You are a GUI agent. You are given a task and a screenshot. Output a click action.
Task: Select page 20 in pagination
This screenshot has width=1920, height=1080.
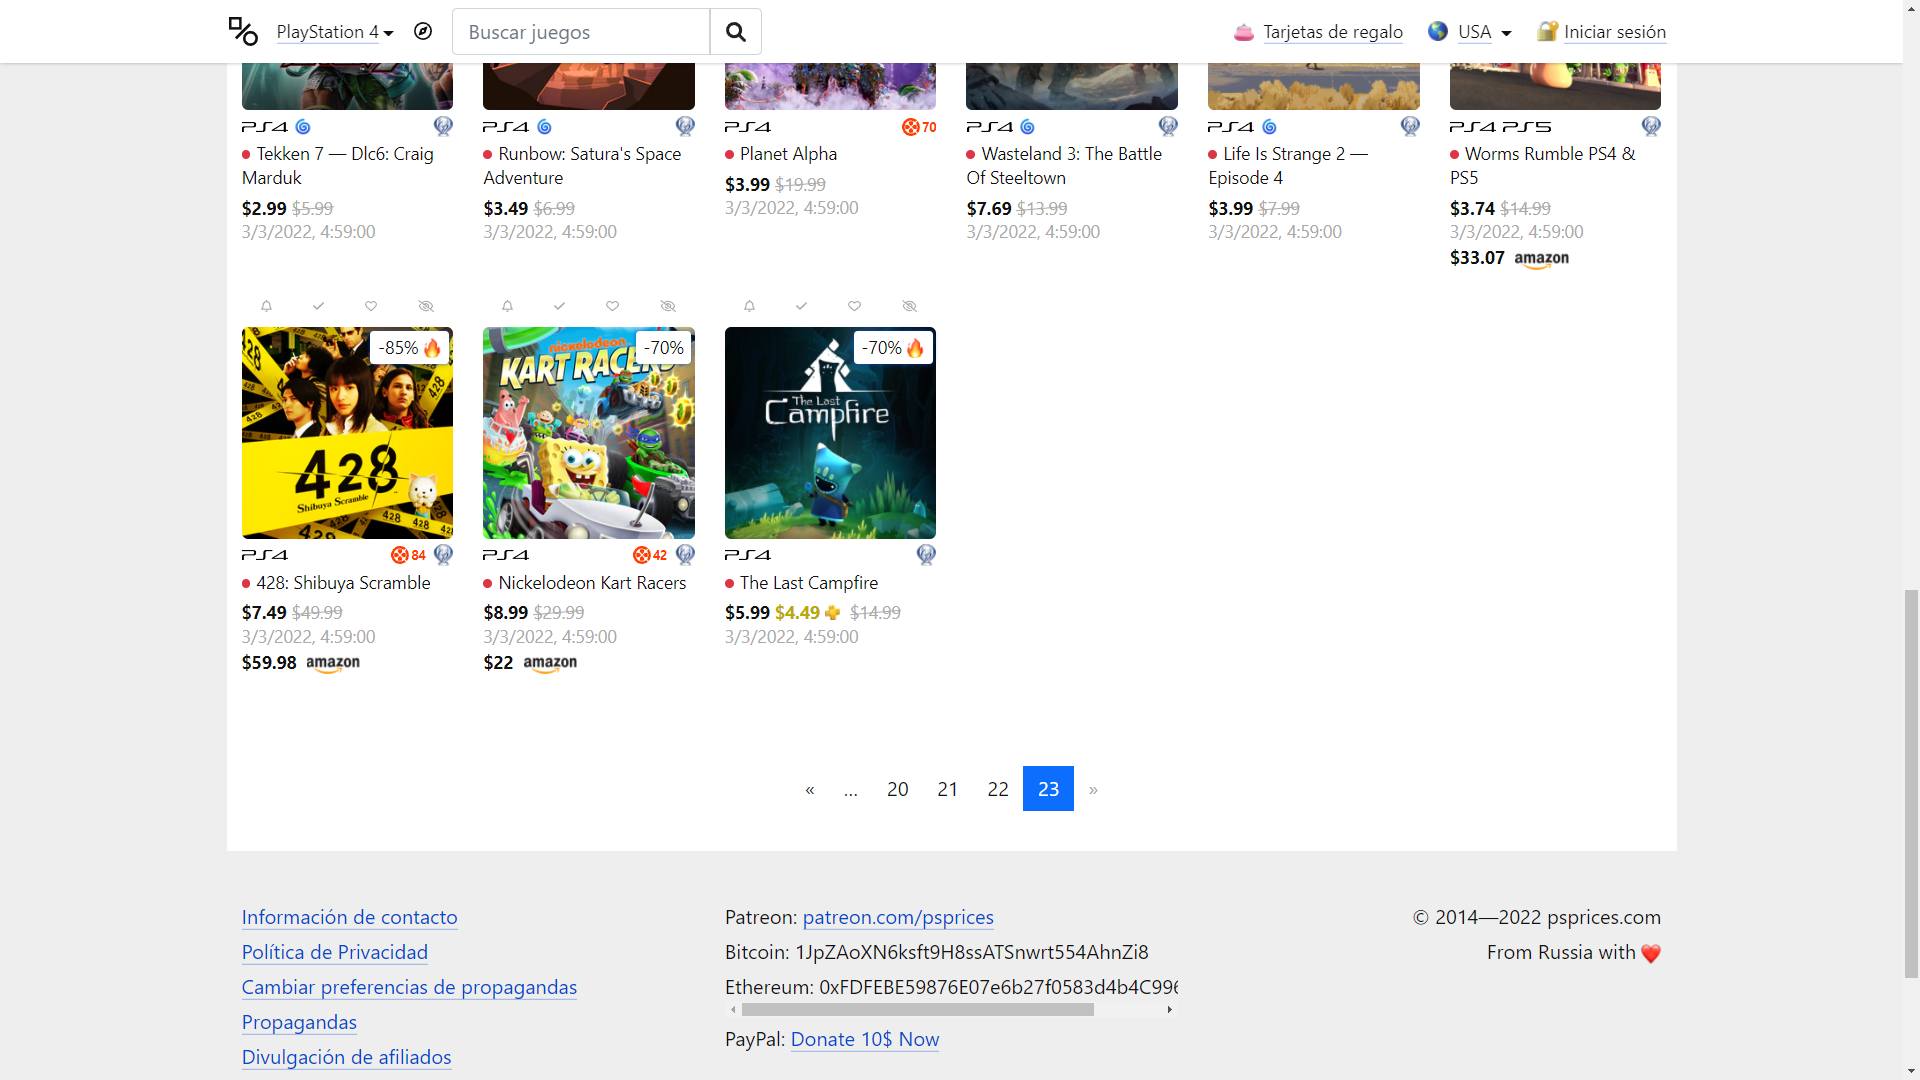(897, 790)
